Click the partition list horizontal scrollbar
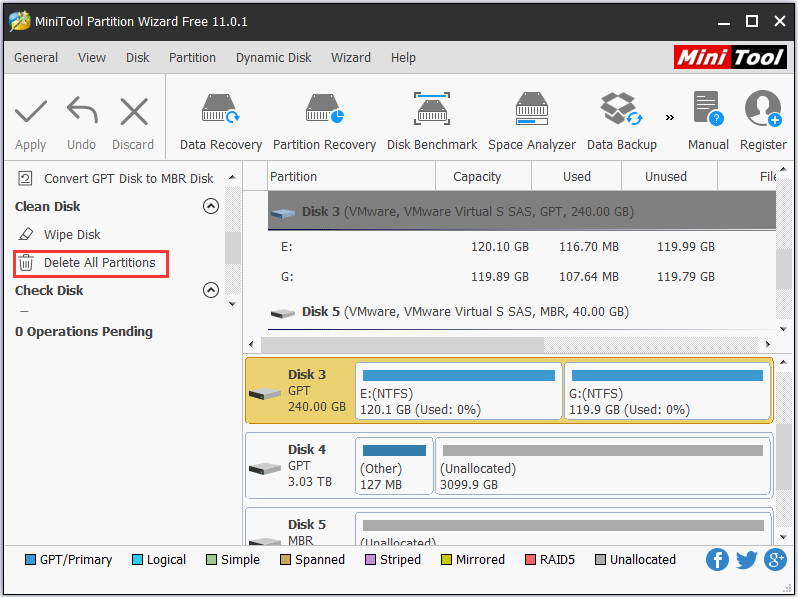Viewport: 798px width, 597px height. pos(402,345)
